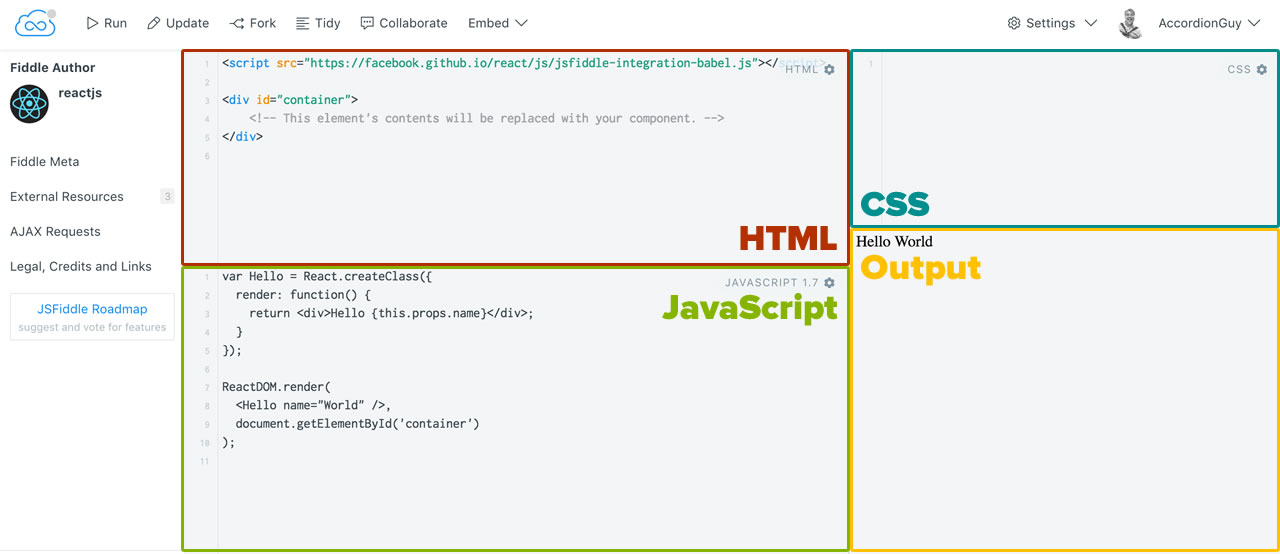Expand the Embed dropdown
The height and width of the screenshot is (554, 1280).
click(498, 23)
